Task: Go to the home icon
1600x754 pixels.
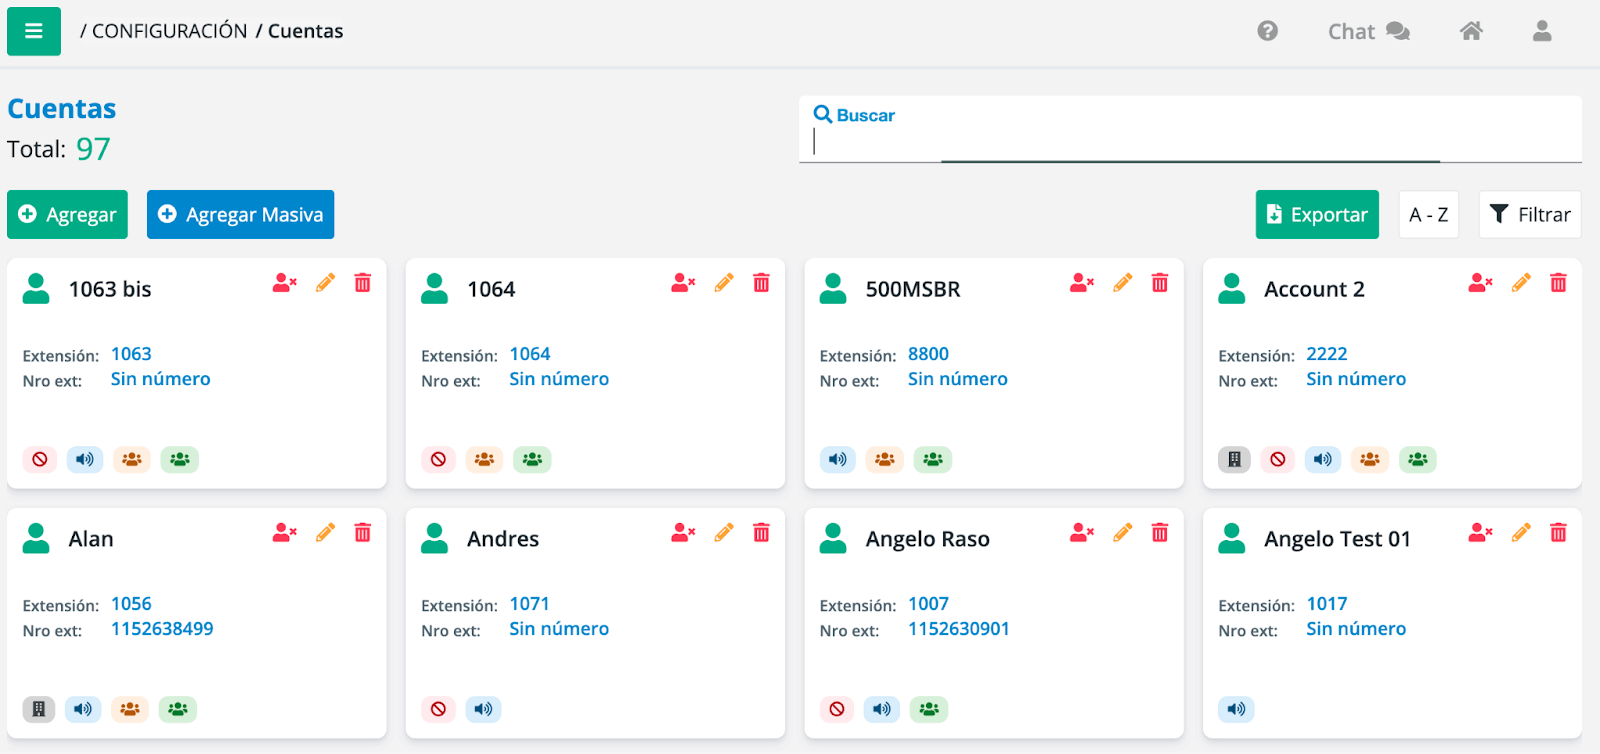Action: 1471,31
